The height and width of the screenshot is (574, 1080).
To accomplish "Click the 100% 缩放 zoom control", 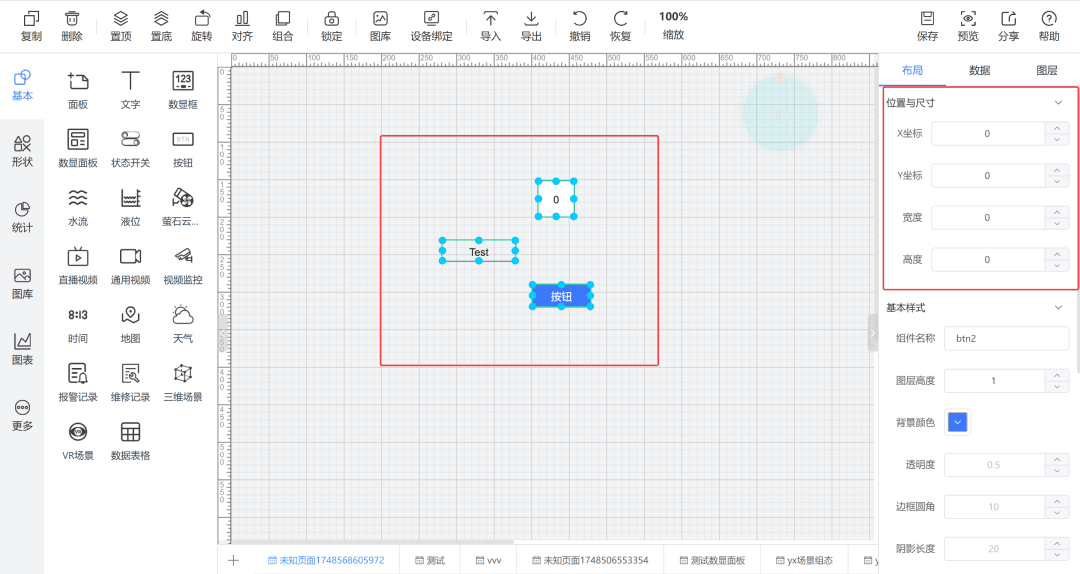I will [673, 25].
